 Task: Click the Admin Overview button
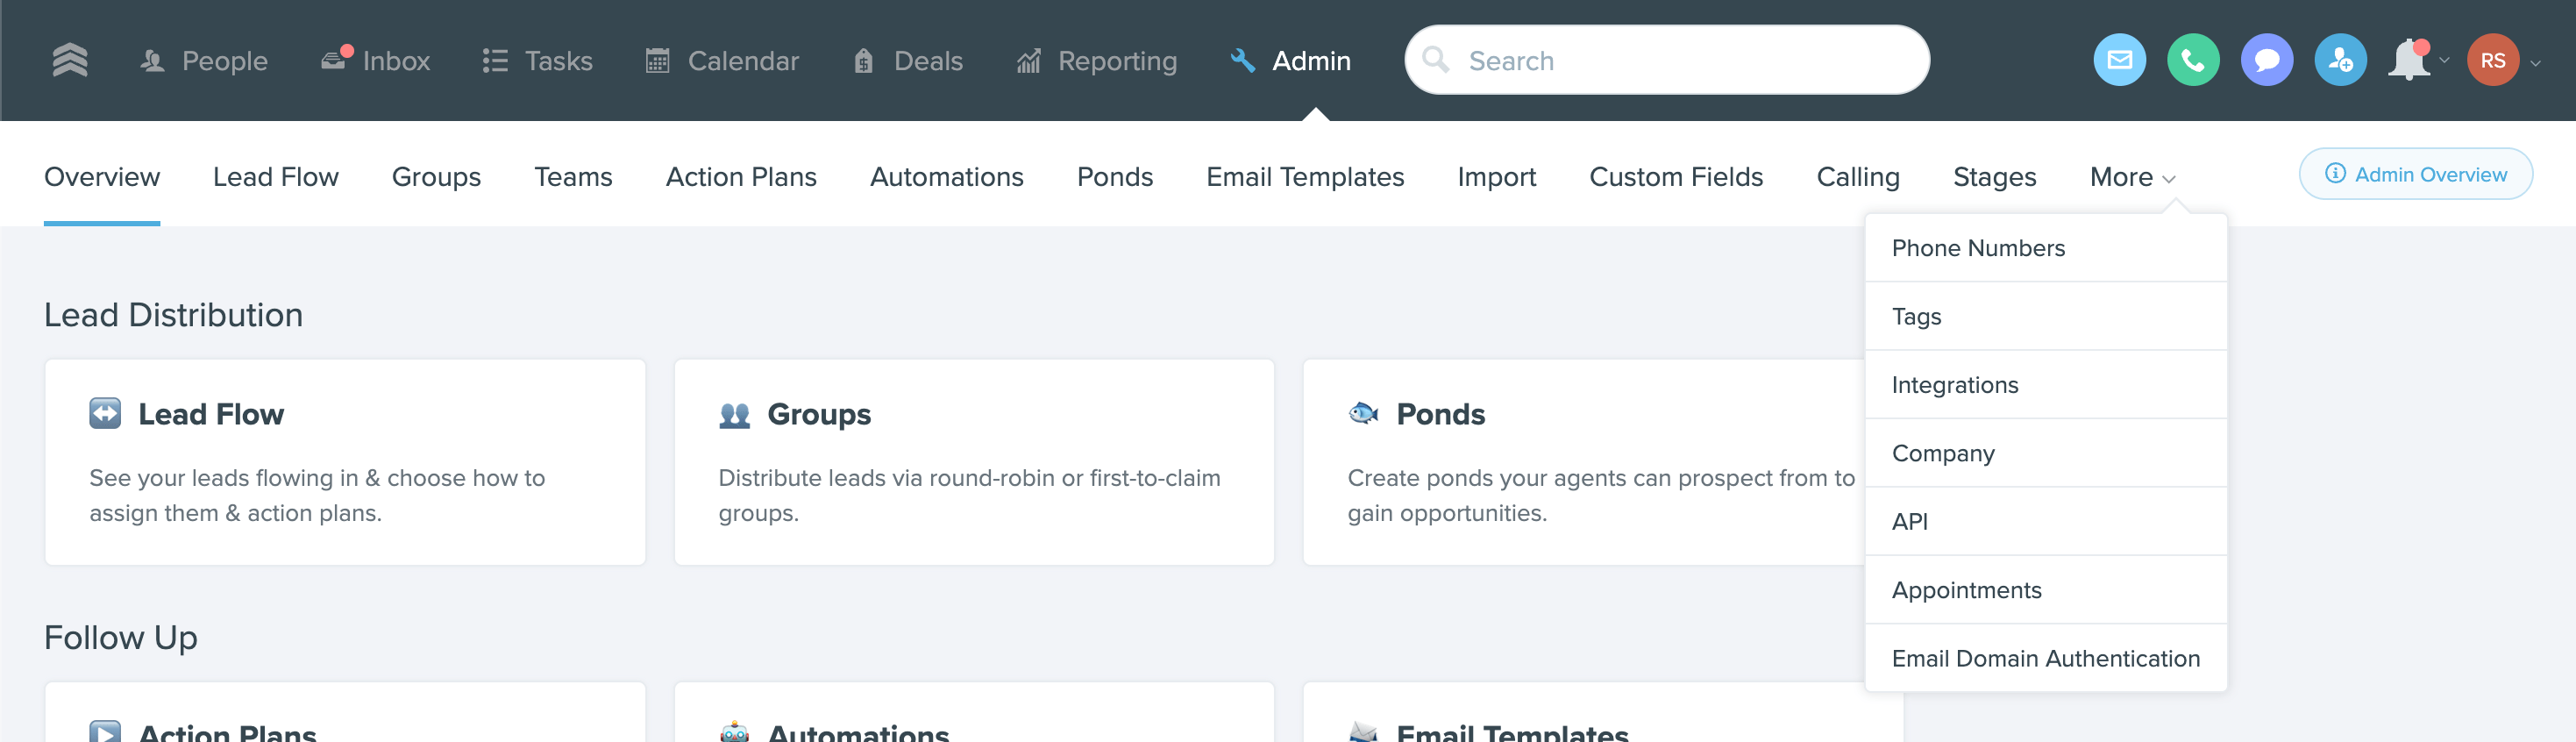pos(2415,174)
